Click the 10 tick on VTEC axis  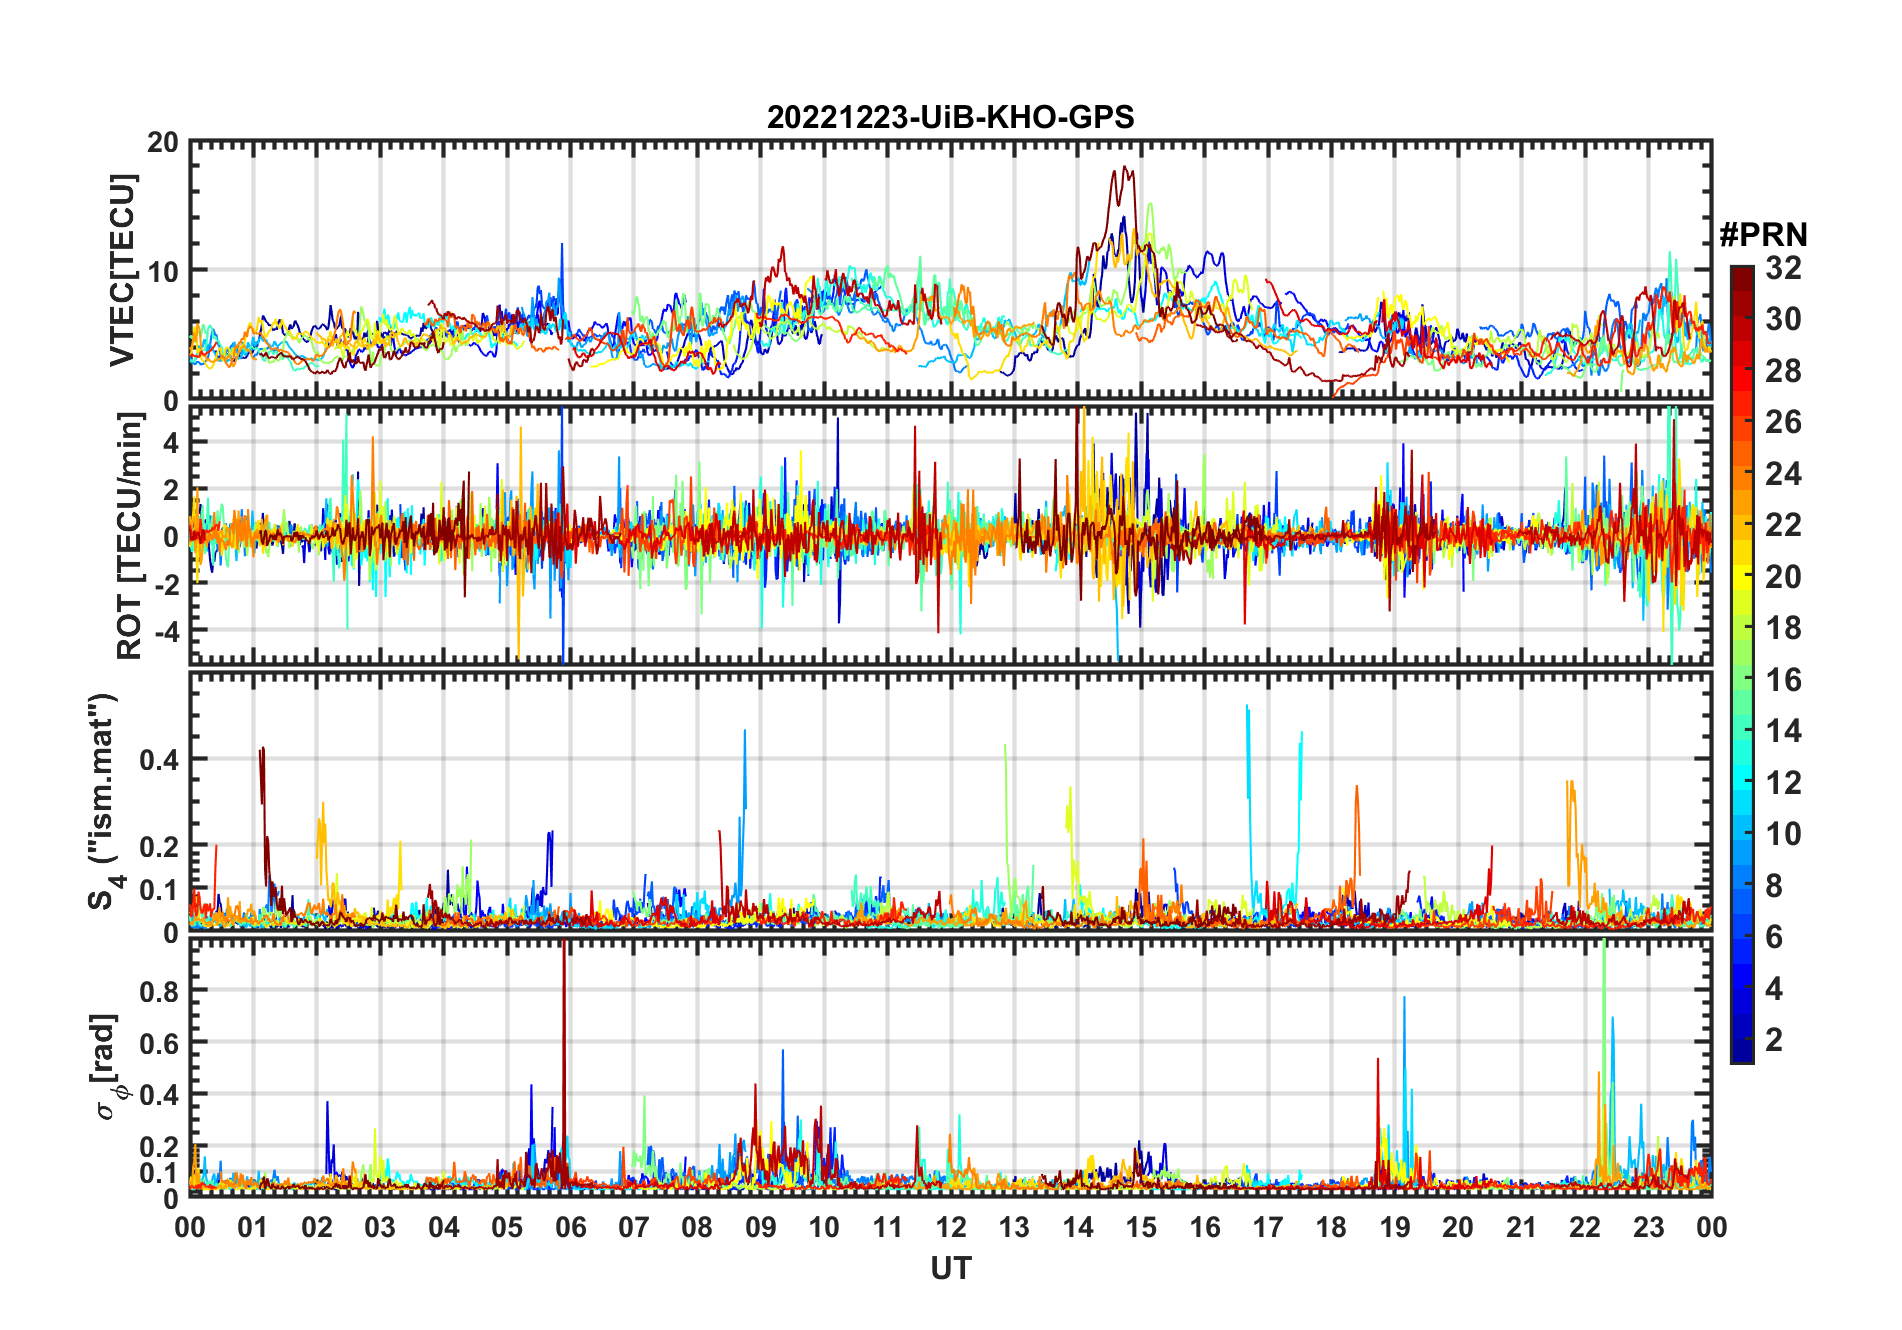(x=164, y=271)
